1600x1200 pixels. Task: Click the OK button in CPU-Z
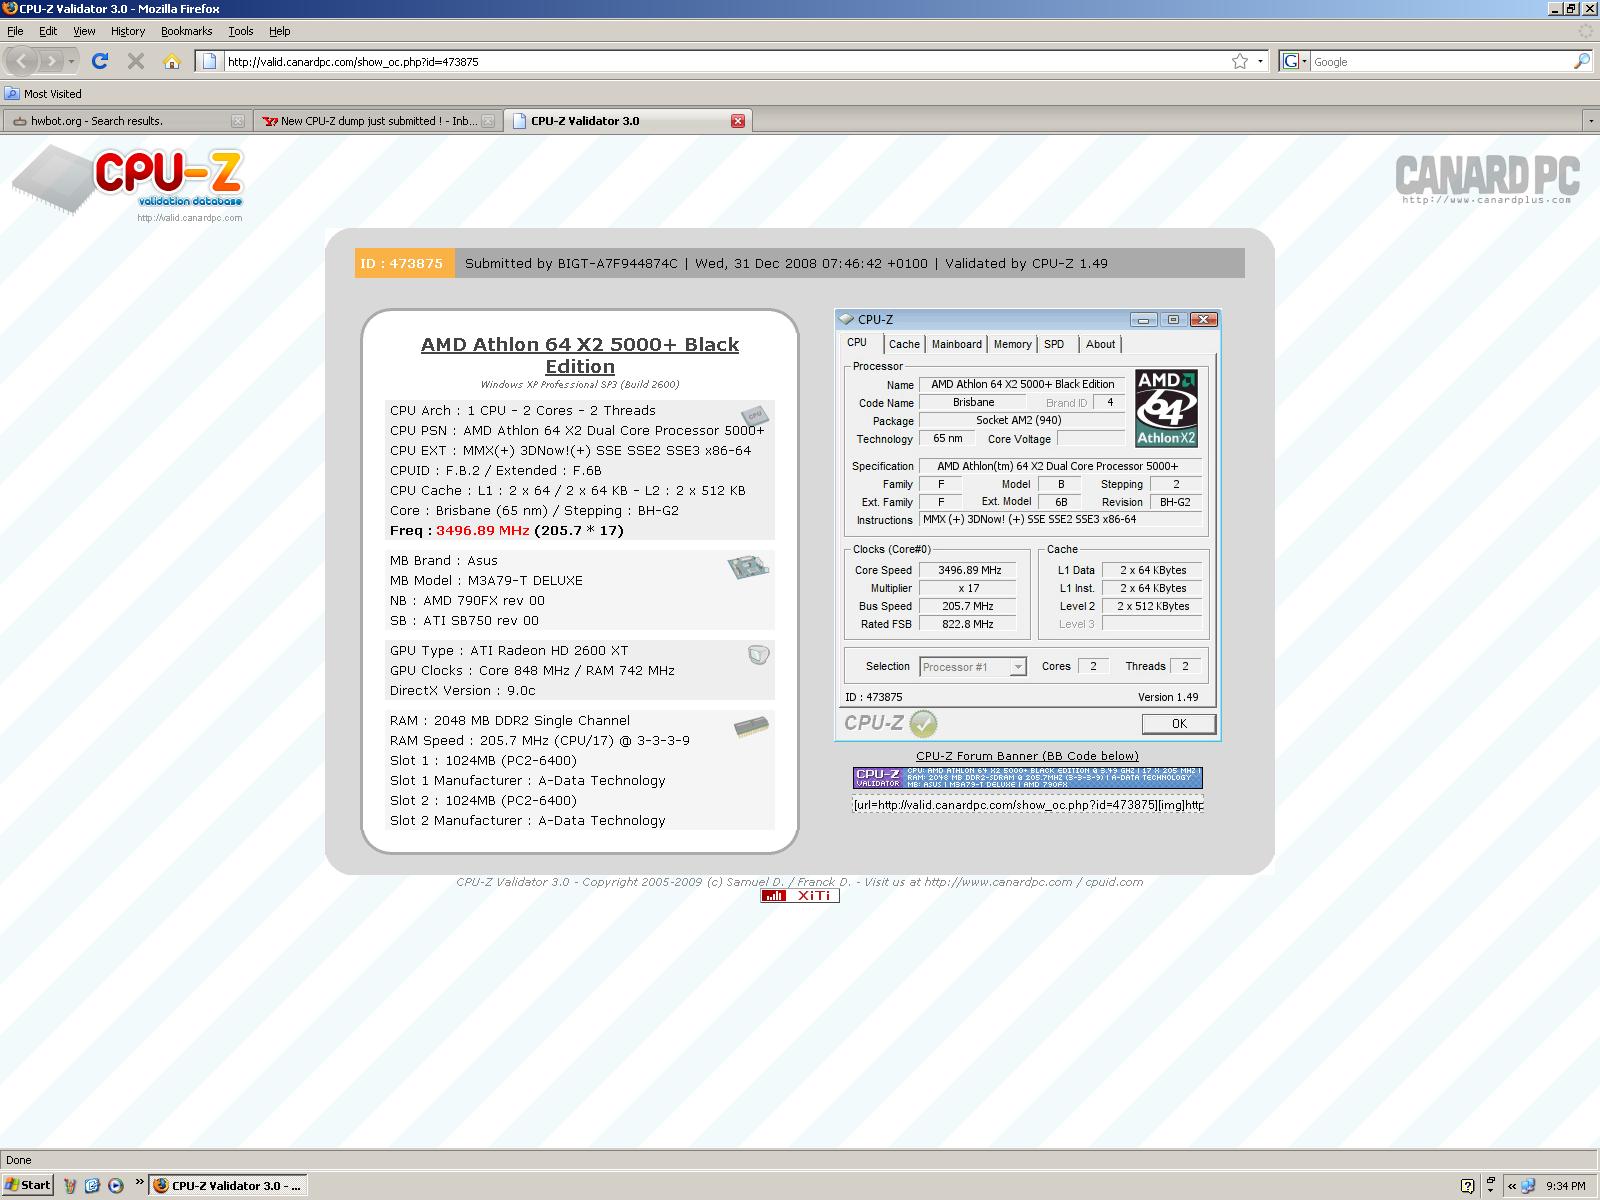[1179, 724]
